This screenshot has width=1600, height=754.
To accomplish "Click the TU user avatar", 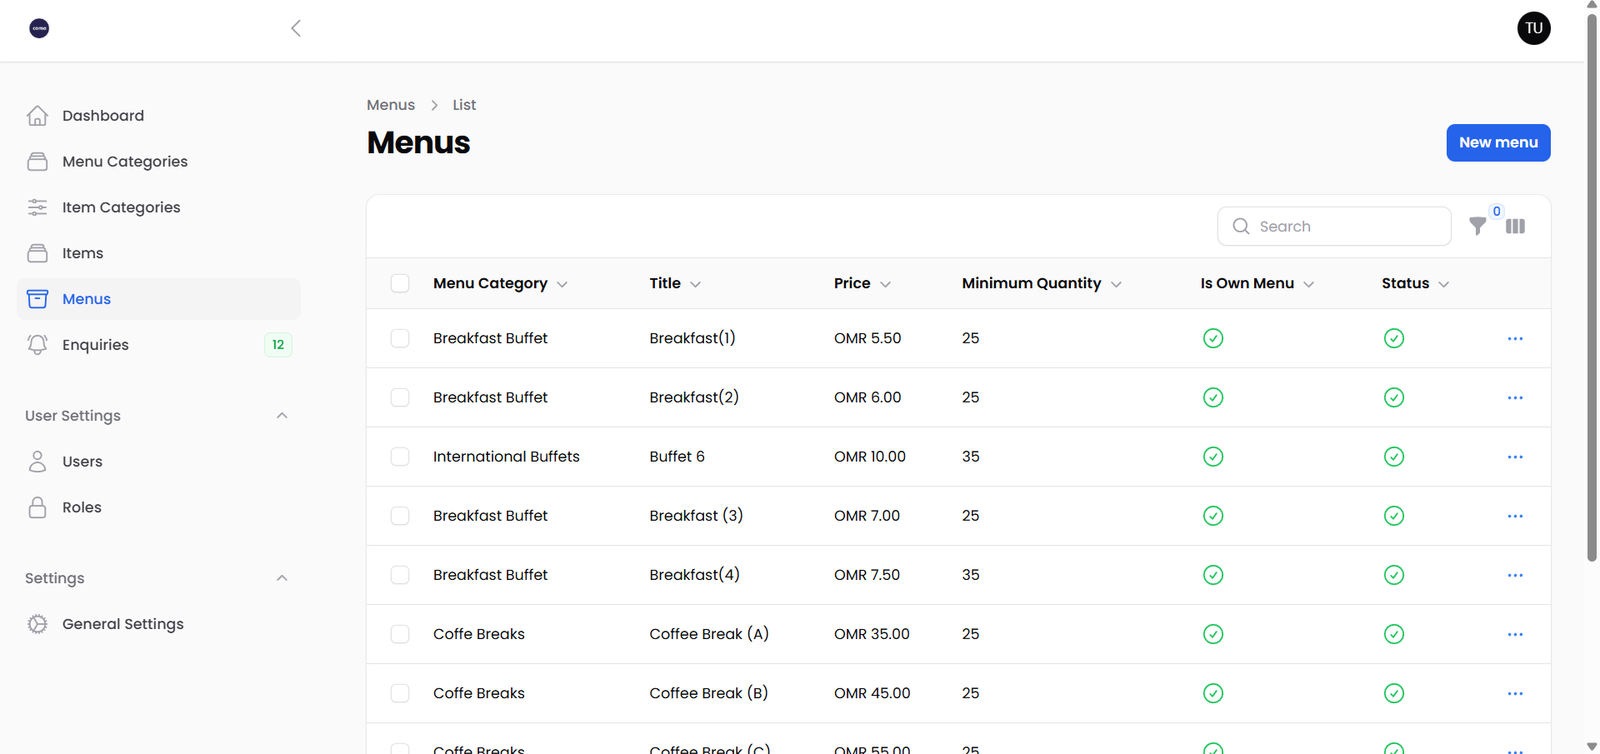I will click(x=1533, y=28).
